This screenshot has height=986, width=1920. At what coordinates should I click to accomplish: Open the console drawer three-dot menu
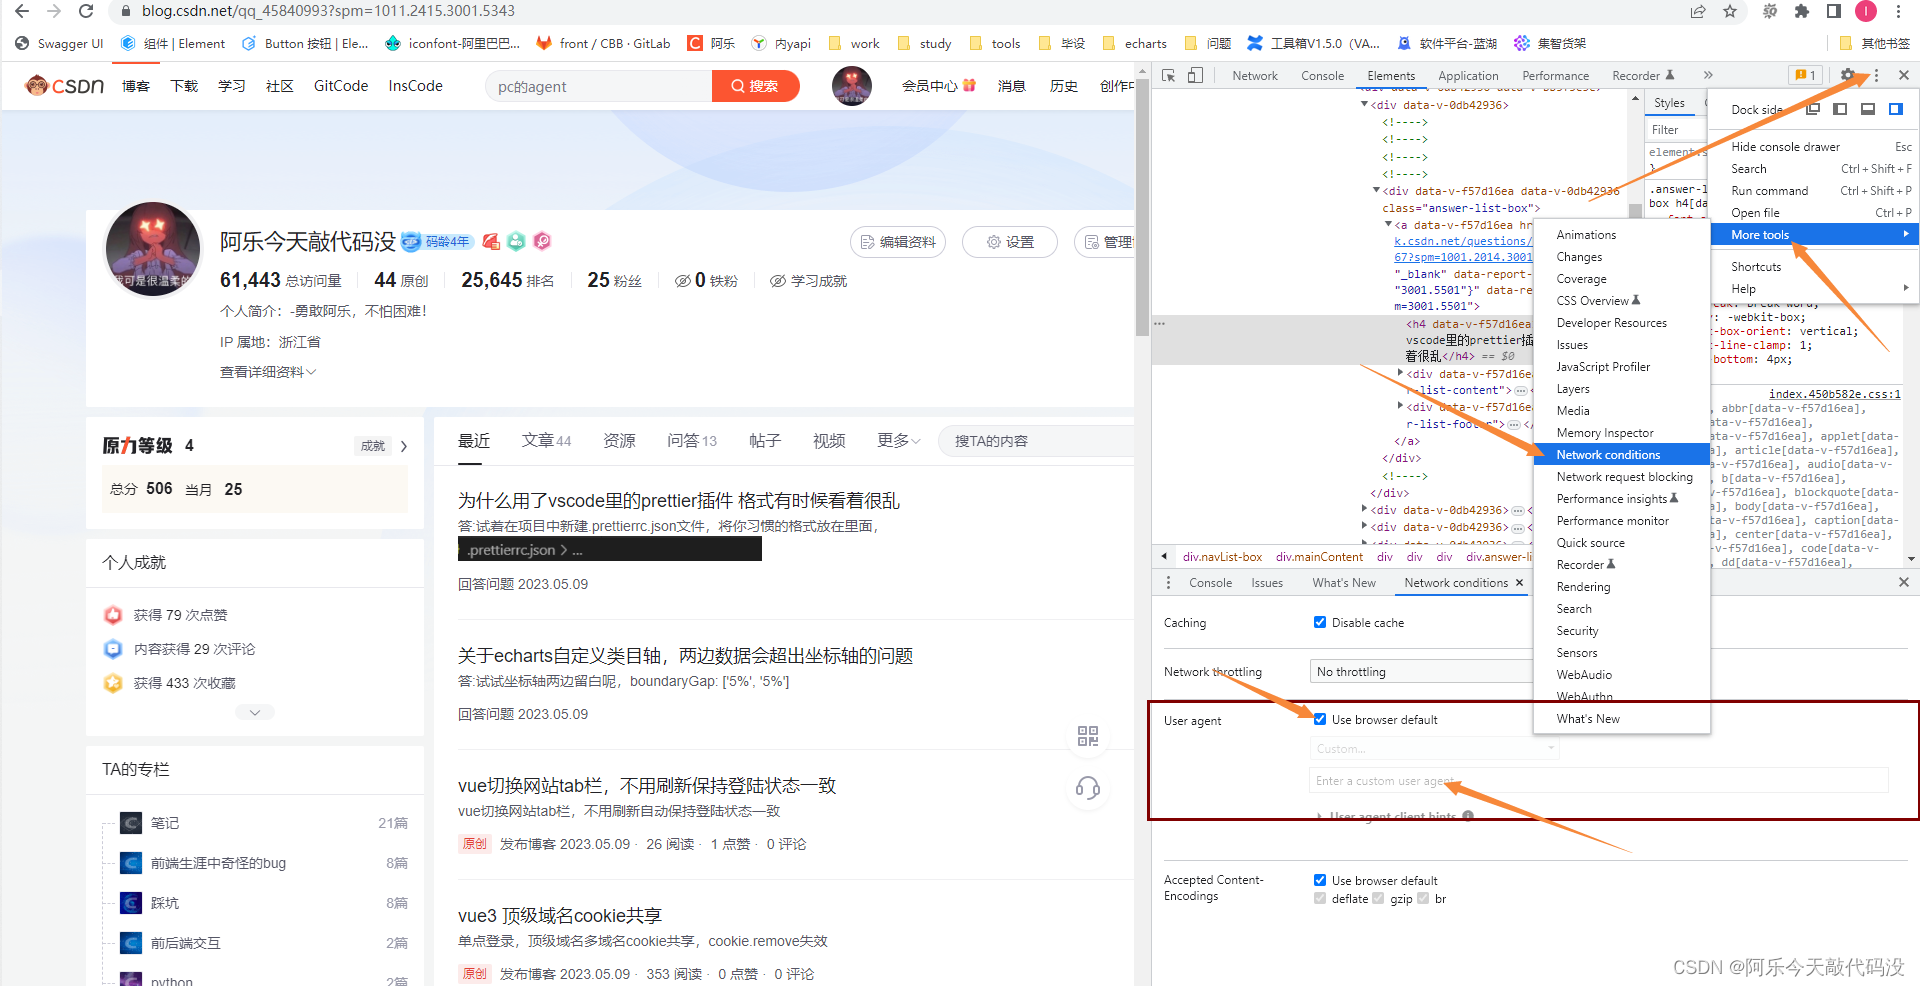click(x=1168, y=582)
